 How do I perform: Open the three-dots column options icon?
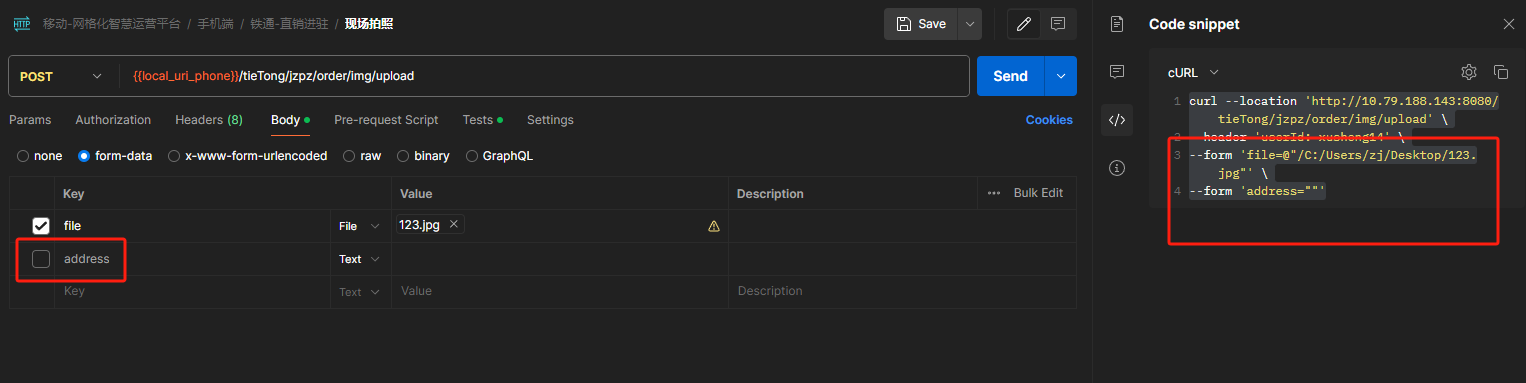(994, 193)
